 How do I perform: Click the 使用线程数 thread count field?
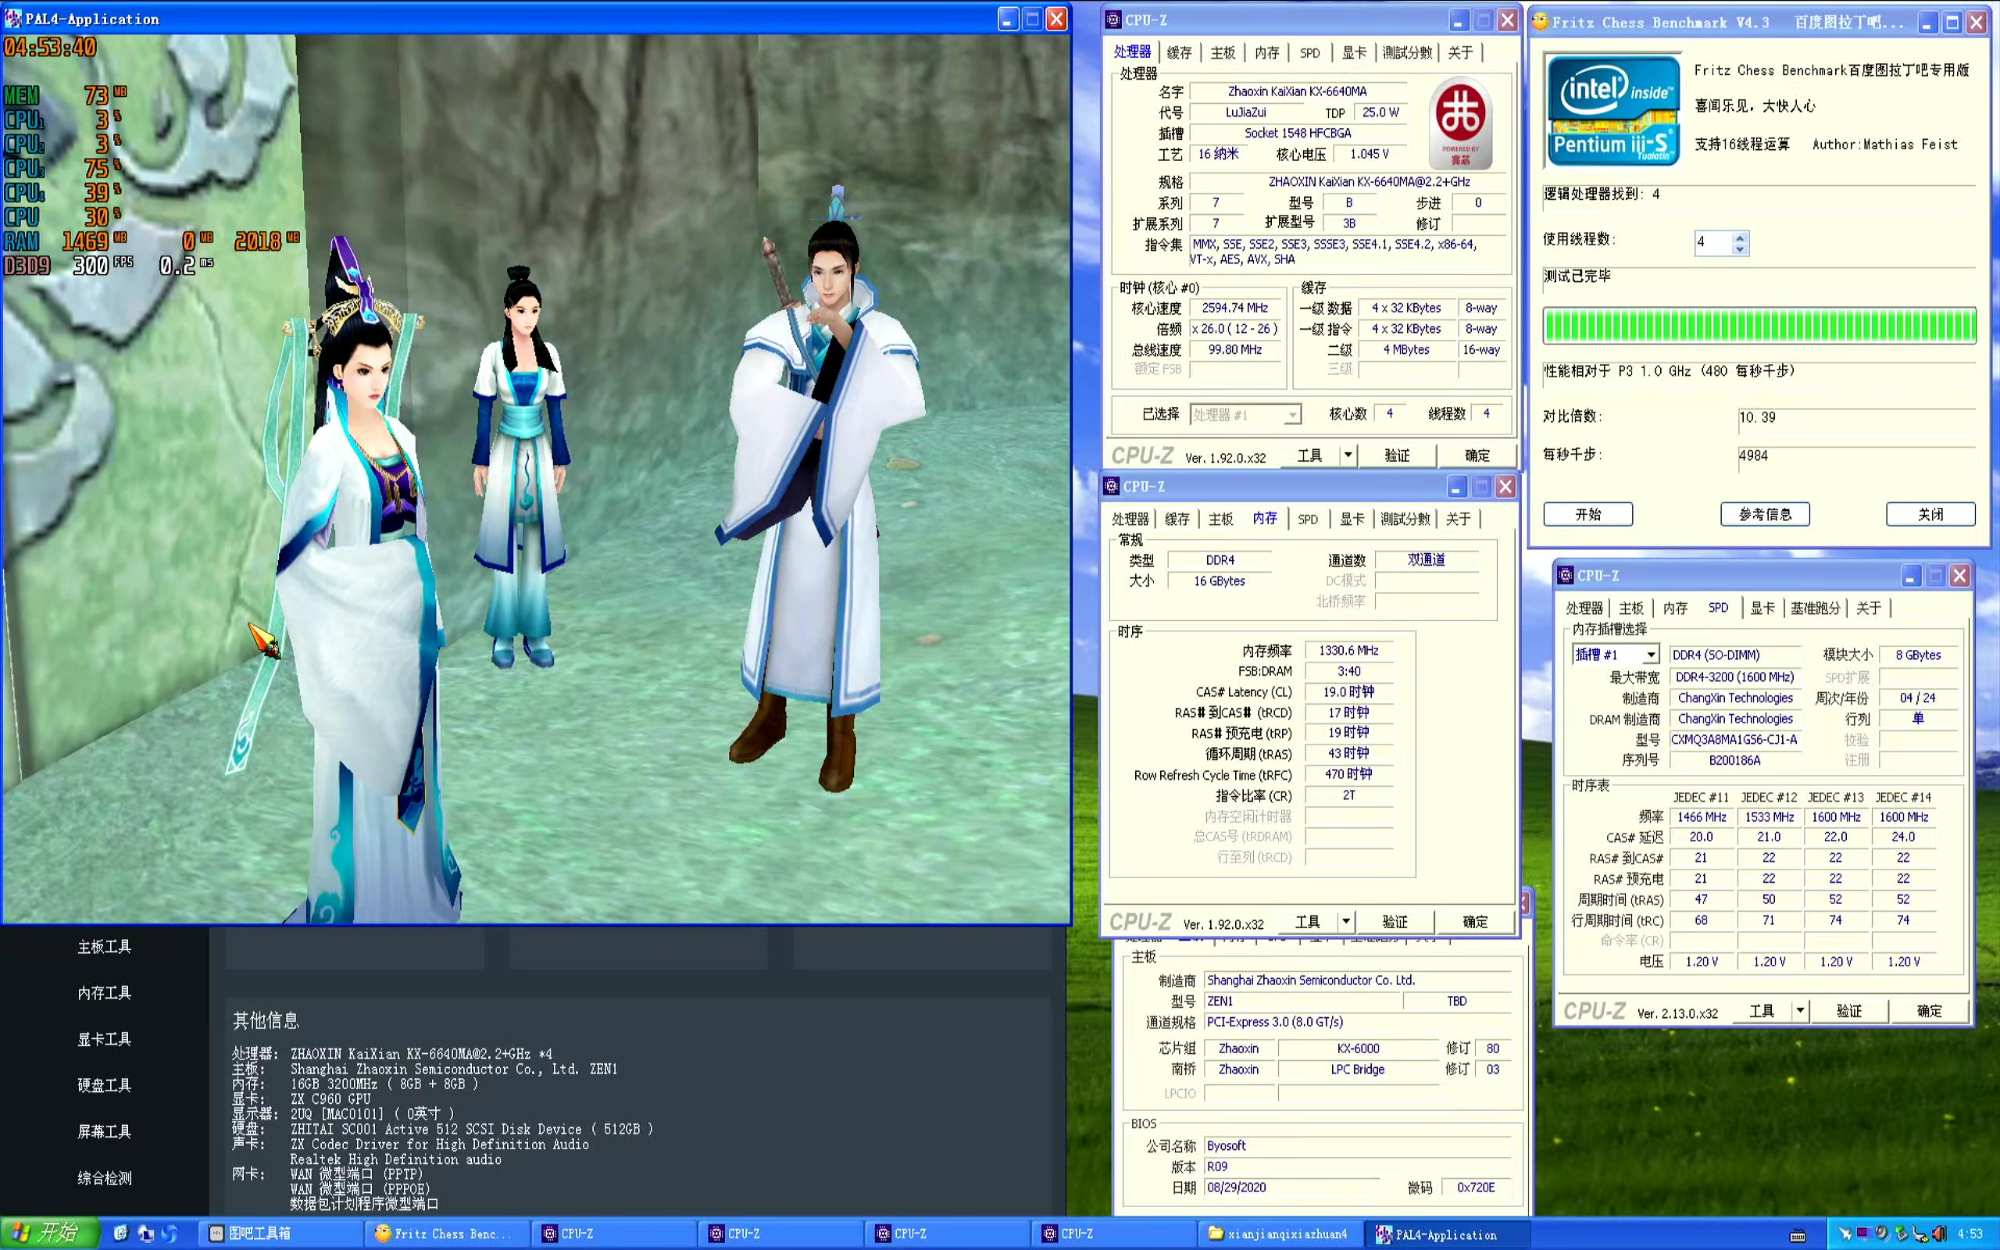pos(1712,243)
